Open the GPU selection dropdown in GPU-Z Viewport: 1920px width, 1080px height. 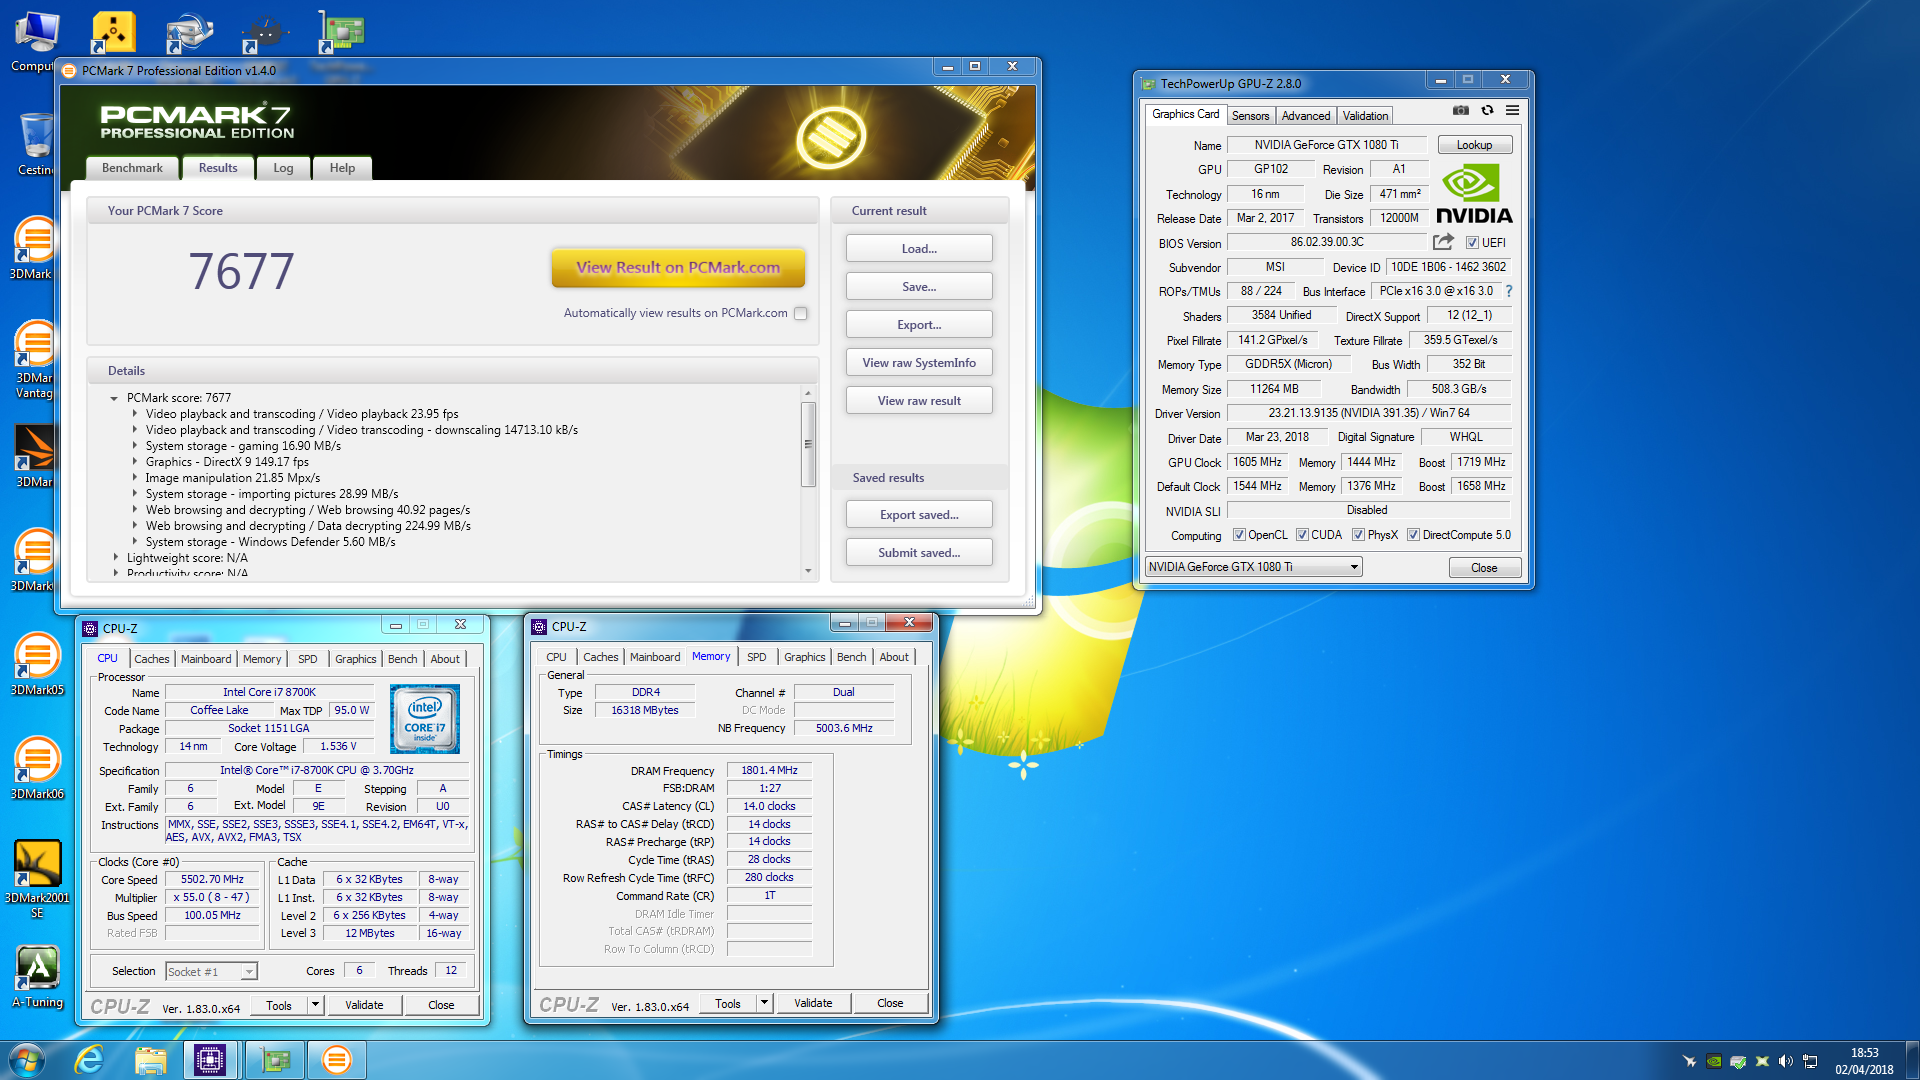[1253, 567]
